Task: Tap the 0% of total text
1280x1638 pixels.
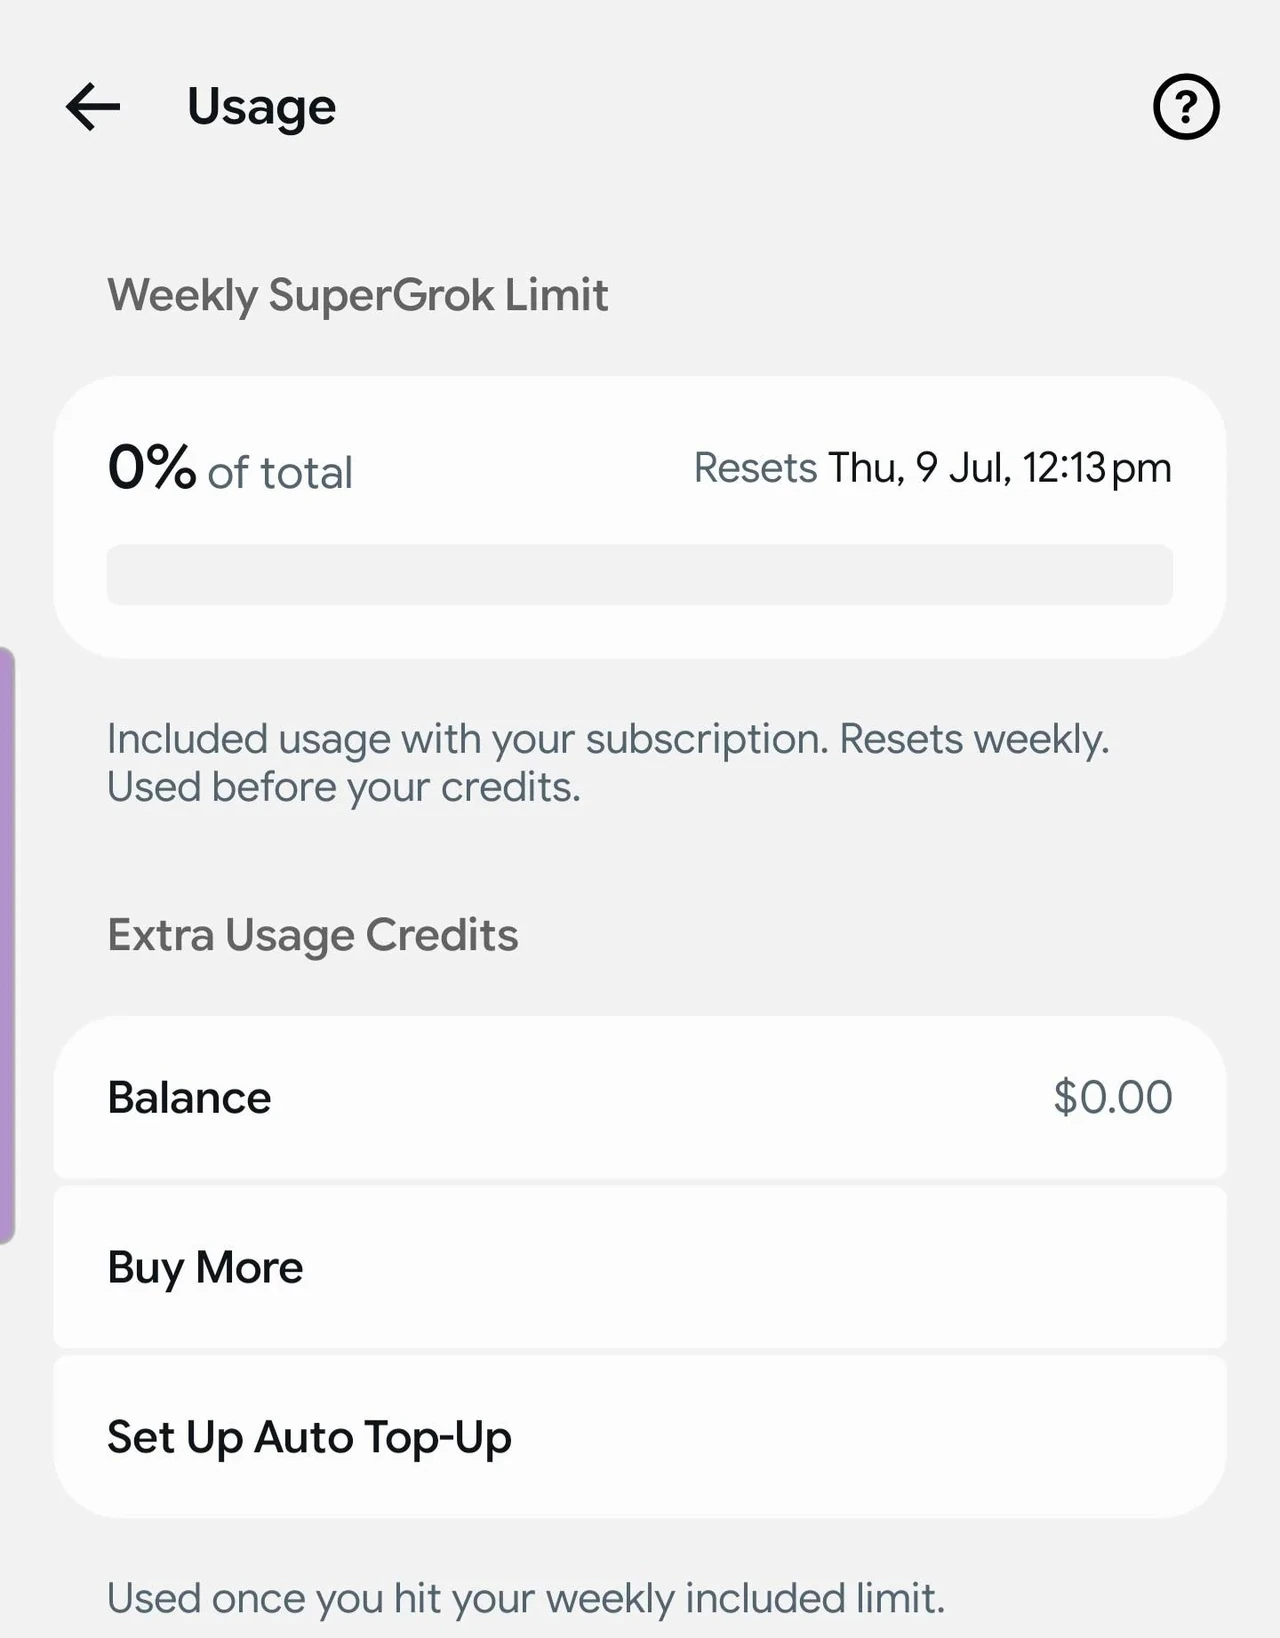Action: (230, 468)
